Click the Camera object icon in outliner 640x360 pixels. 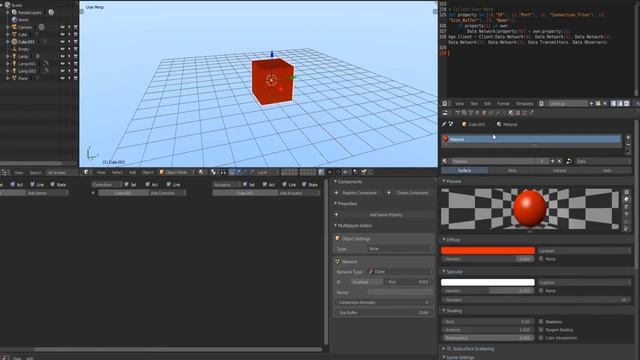pyautogui.click(x=14, y=27)
